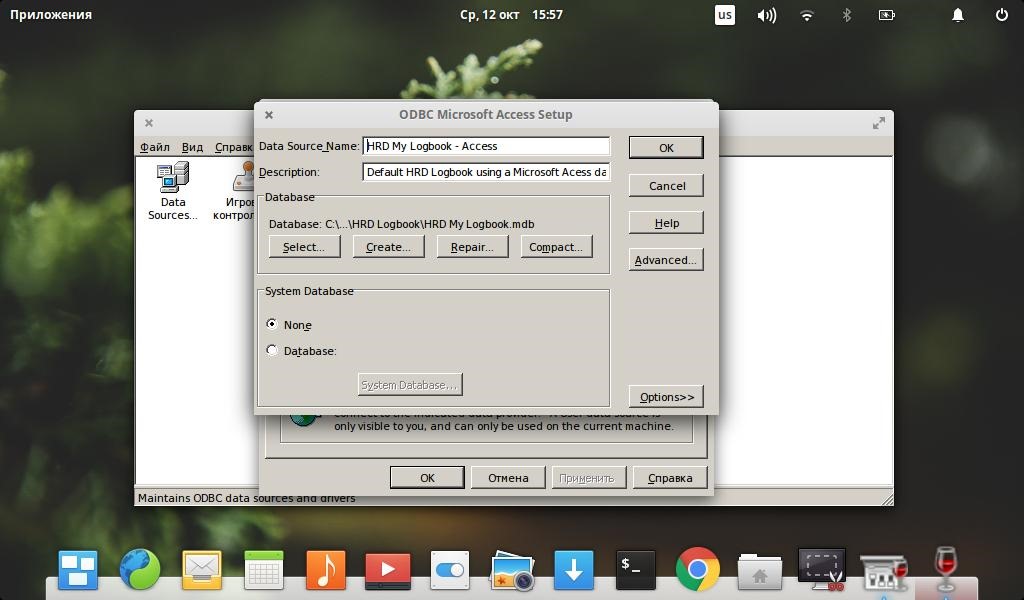Click the System Database... button
The height and width of the screenshot is (600, 1024).
[x=410, y=385]
